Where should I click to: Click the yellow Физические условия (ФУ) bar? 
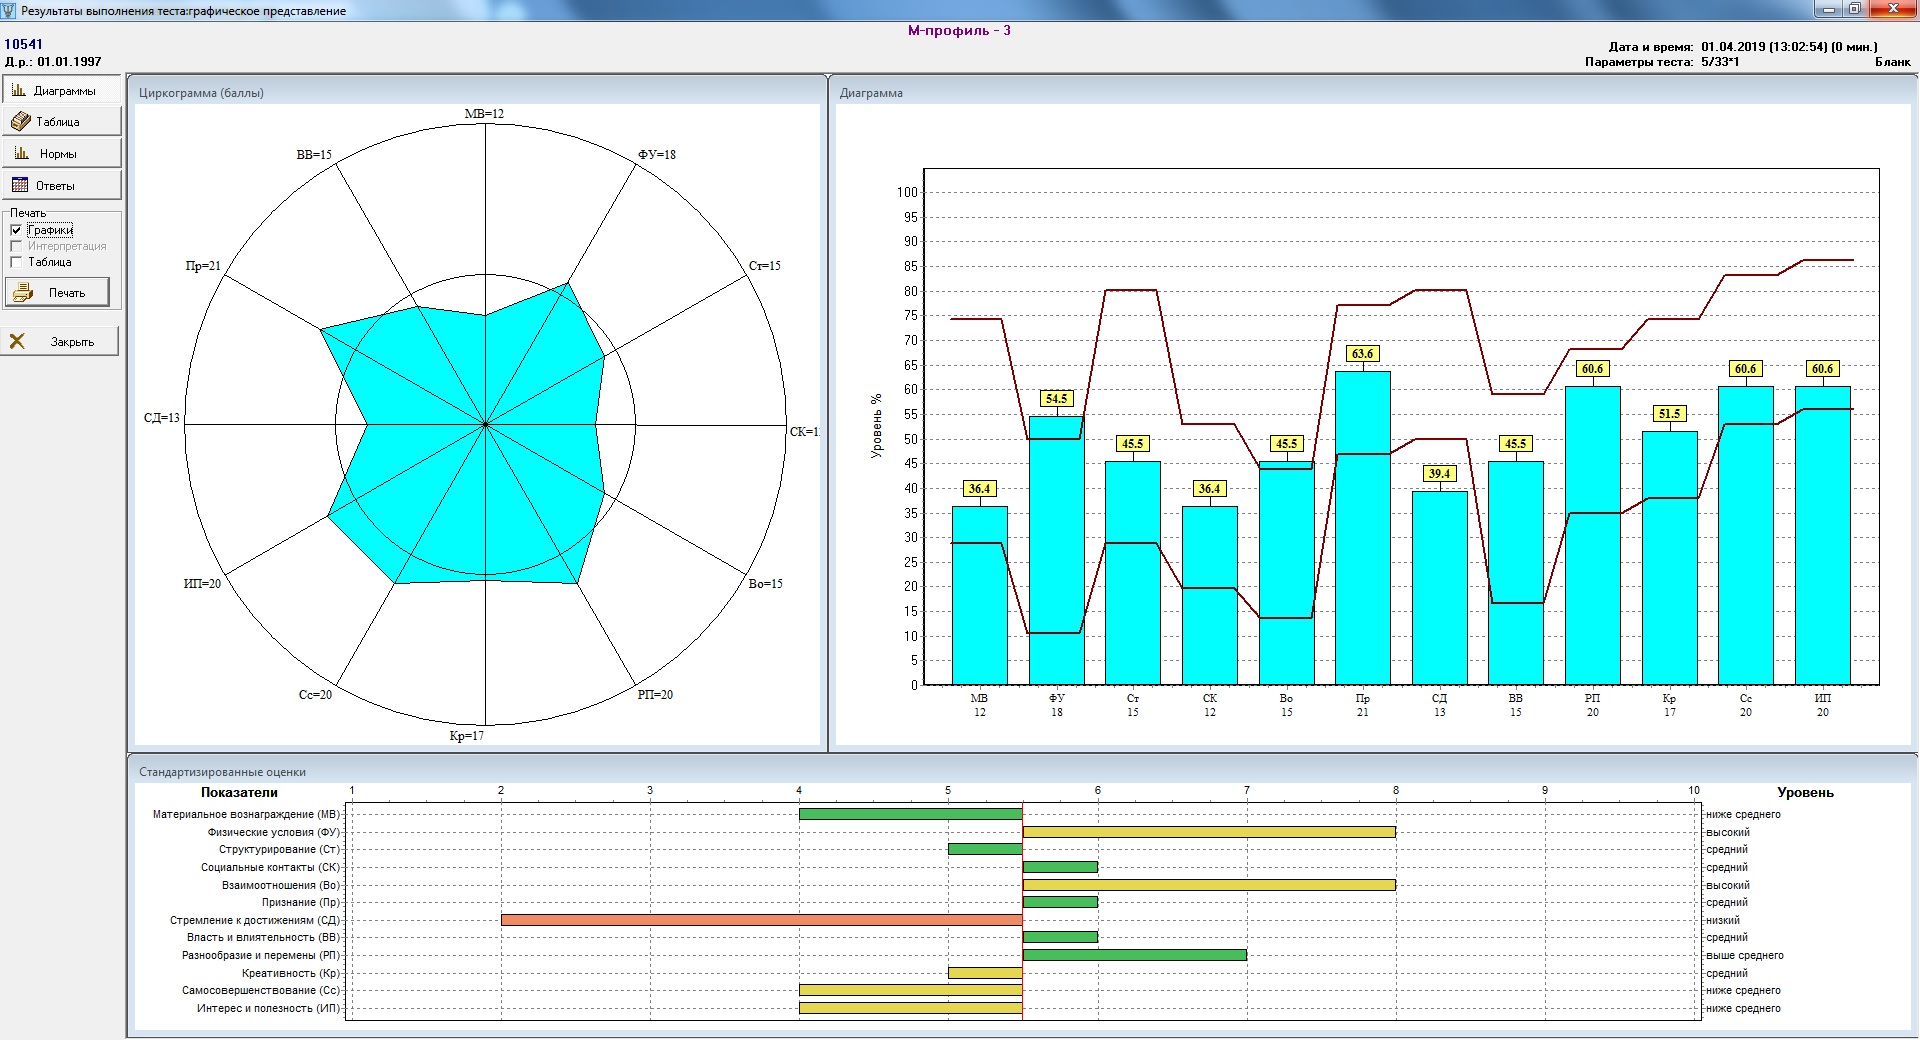point(1208,832)
